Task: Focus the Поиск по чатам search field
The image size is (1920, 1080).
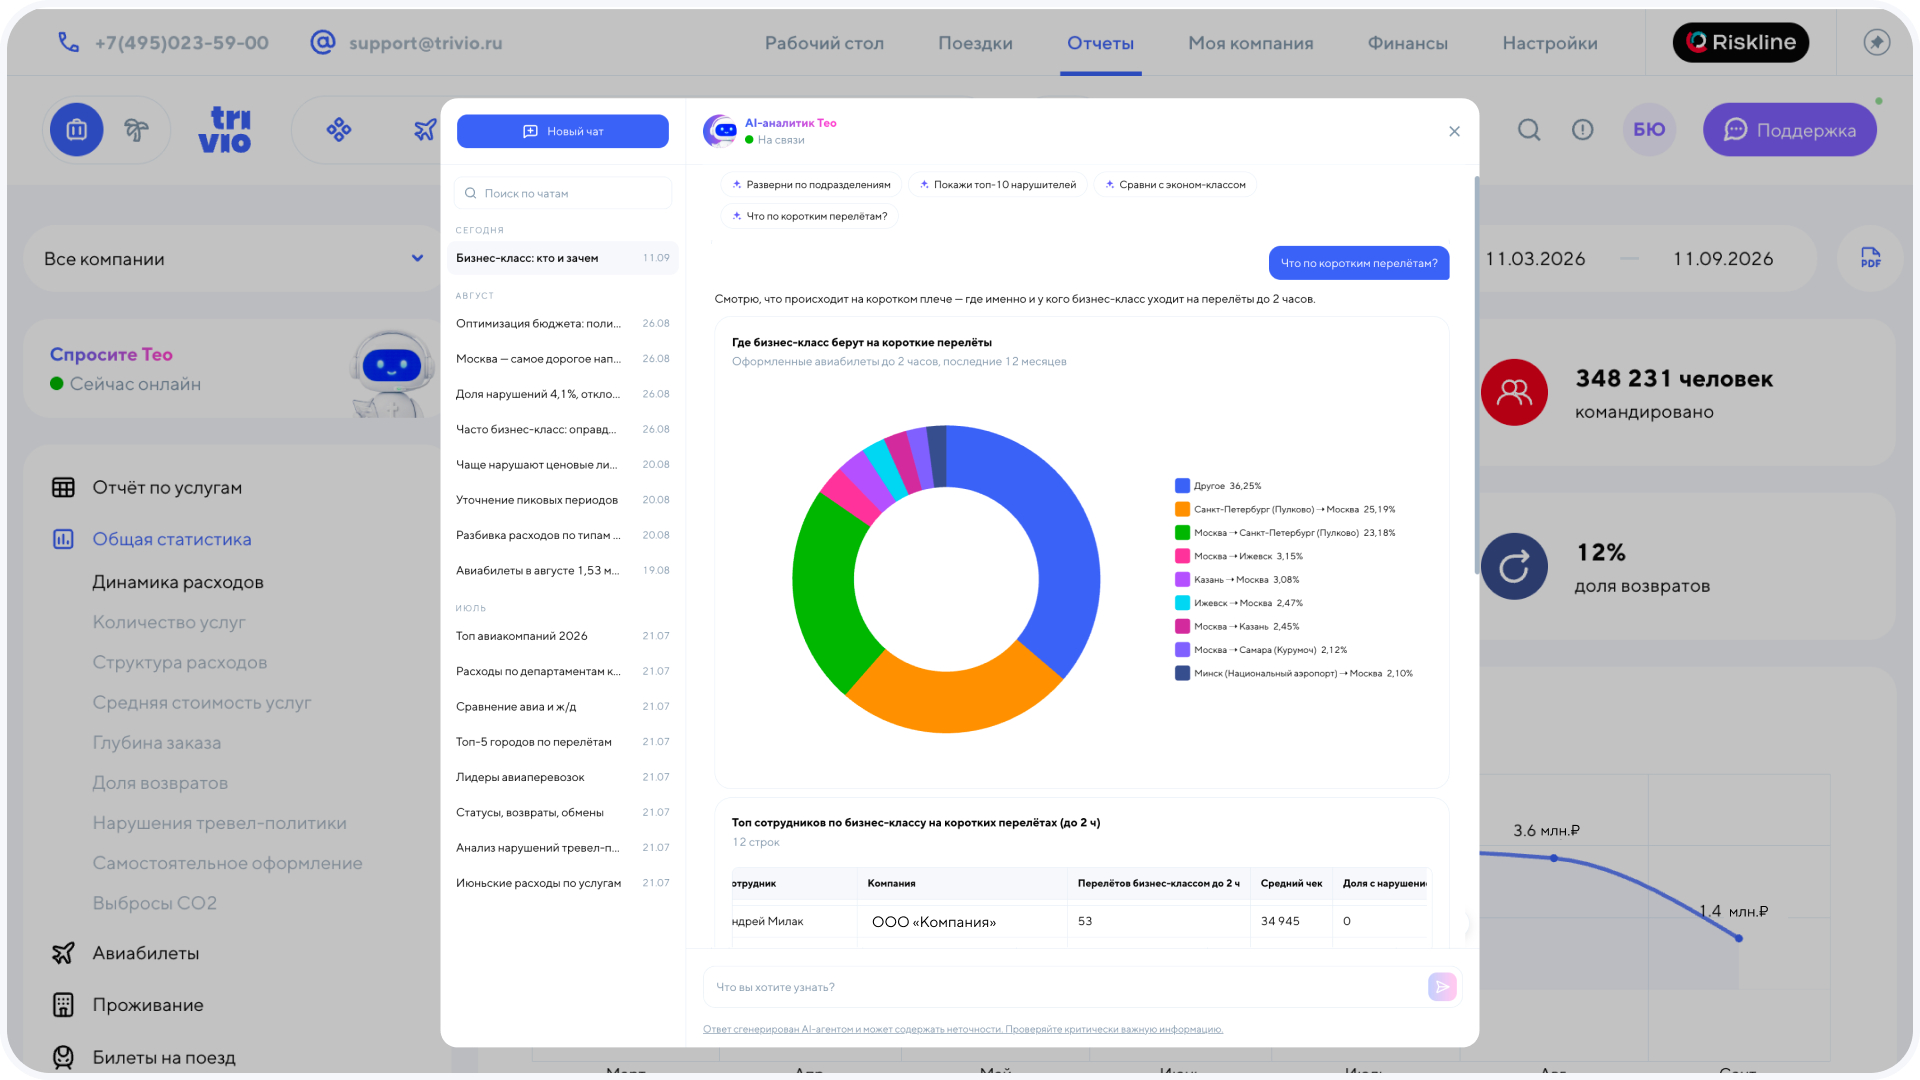Action: (563, 193)
